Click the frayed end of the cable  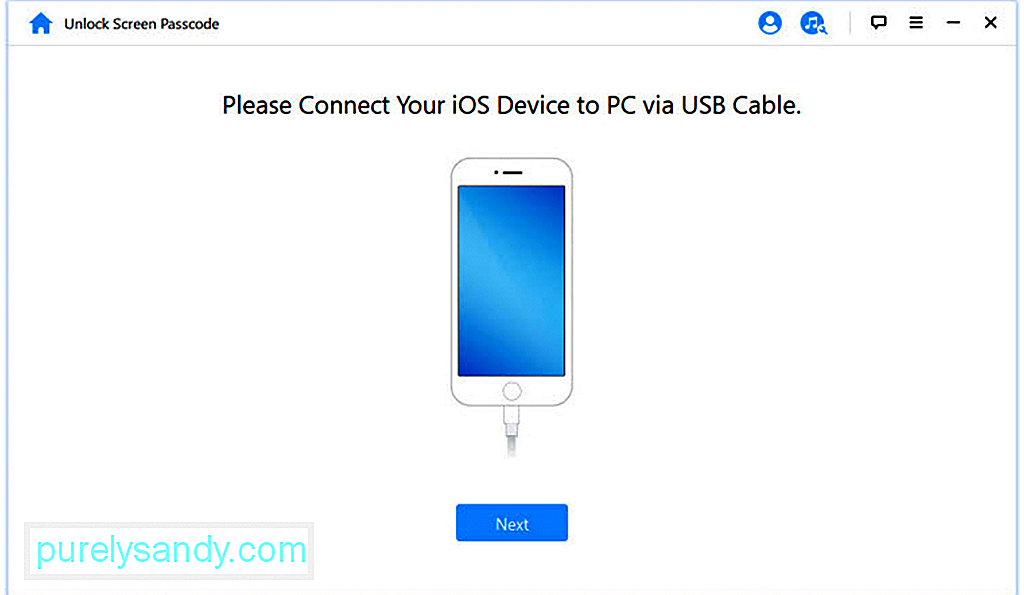click(511, 447)
